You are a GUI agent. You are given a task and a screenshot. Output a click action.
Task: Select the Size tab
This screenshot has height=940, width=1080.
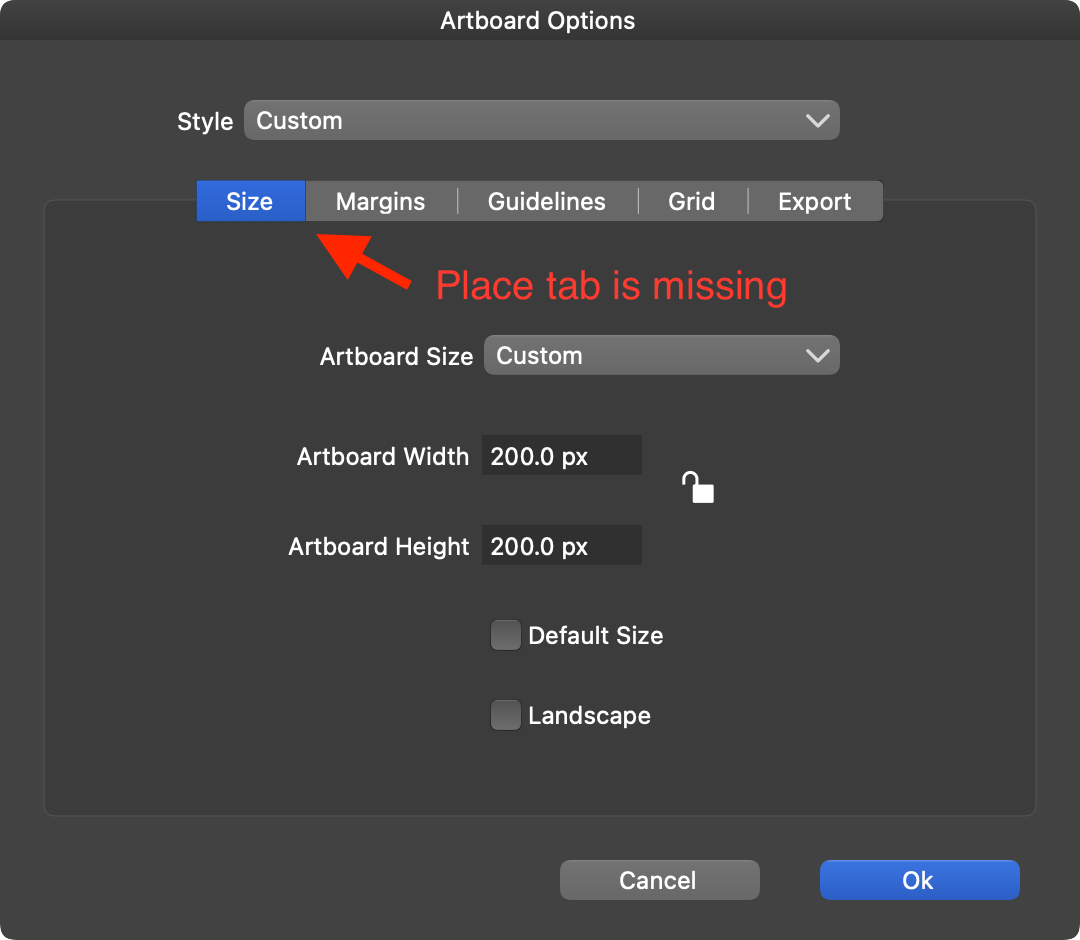[x=250, y=202]
